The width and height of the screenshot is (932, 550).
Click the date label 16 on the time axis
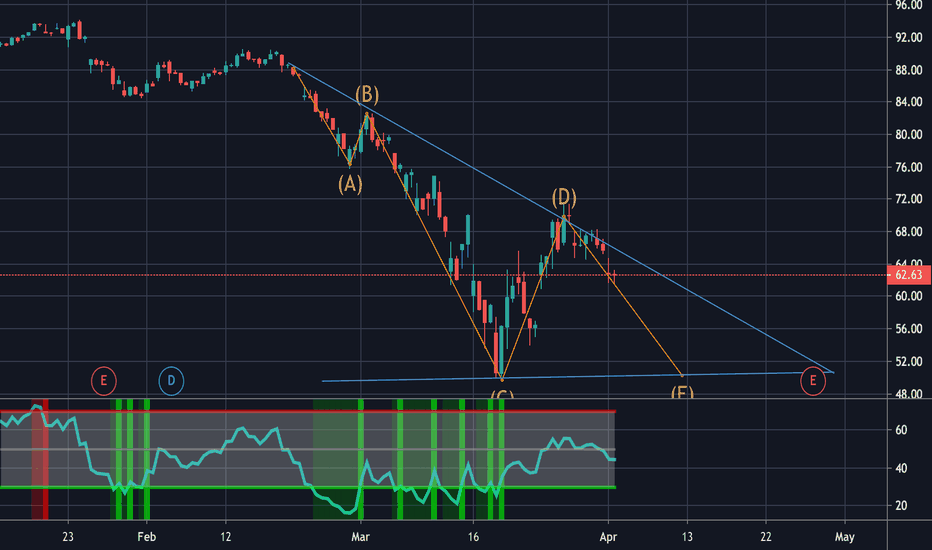(x=473, y=537)
